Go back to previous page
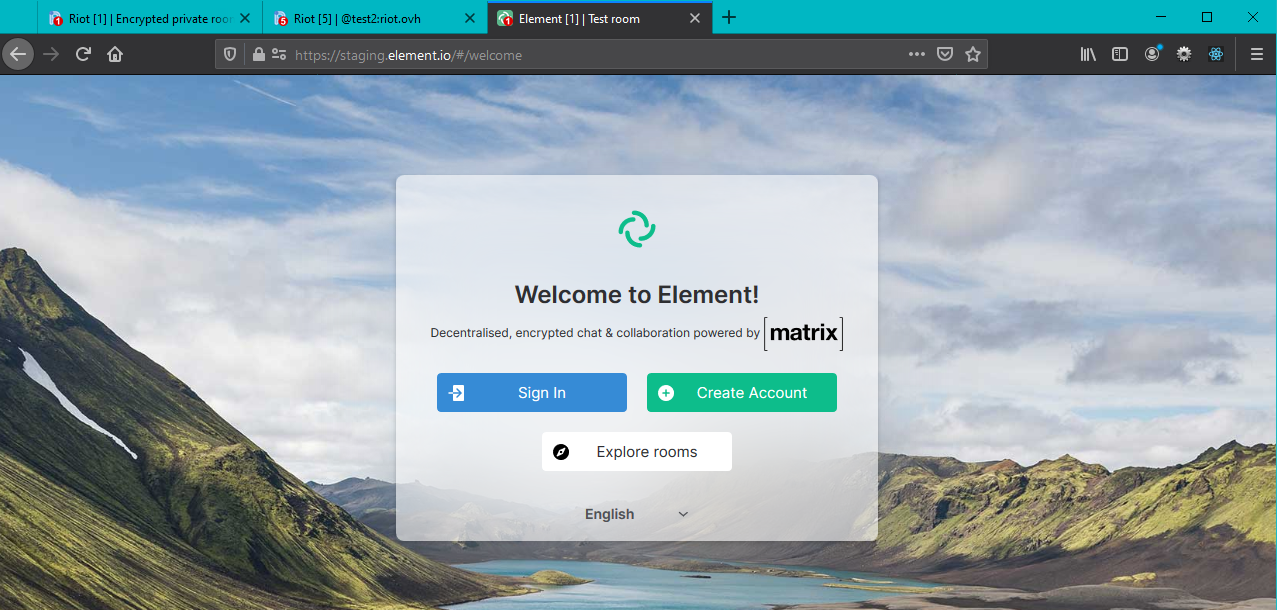The image size is (1277, 610). click(18, 55)
